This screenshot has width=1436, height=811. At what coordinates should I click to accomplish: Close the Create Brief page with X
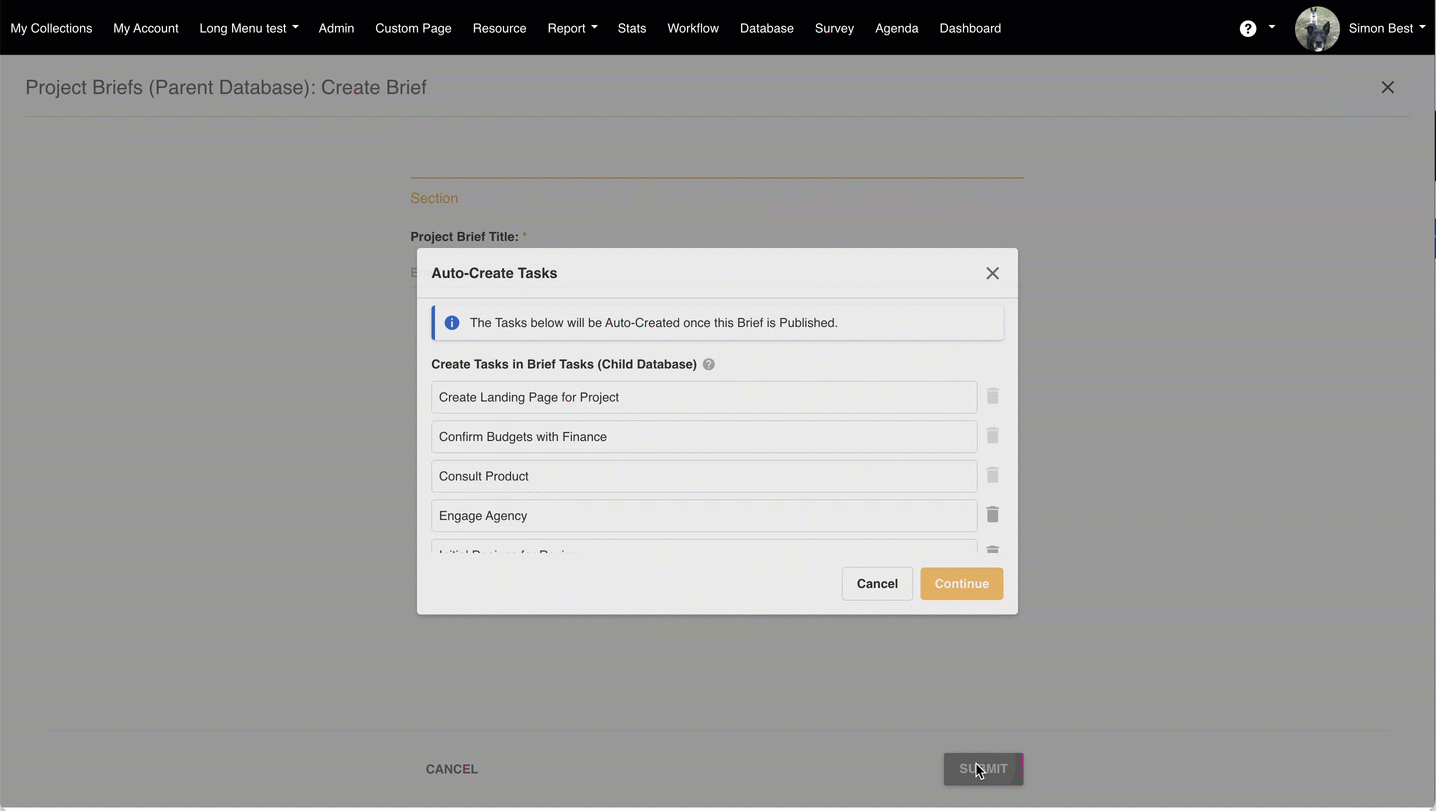pos(1387,87)
